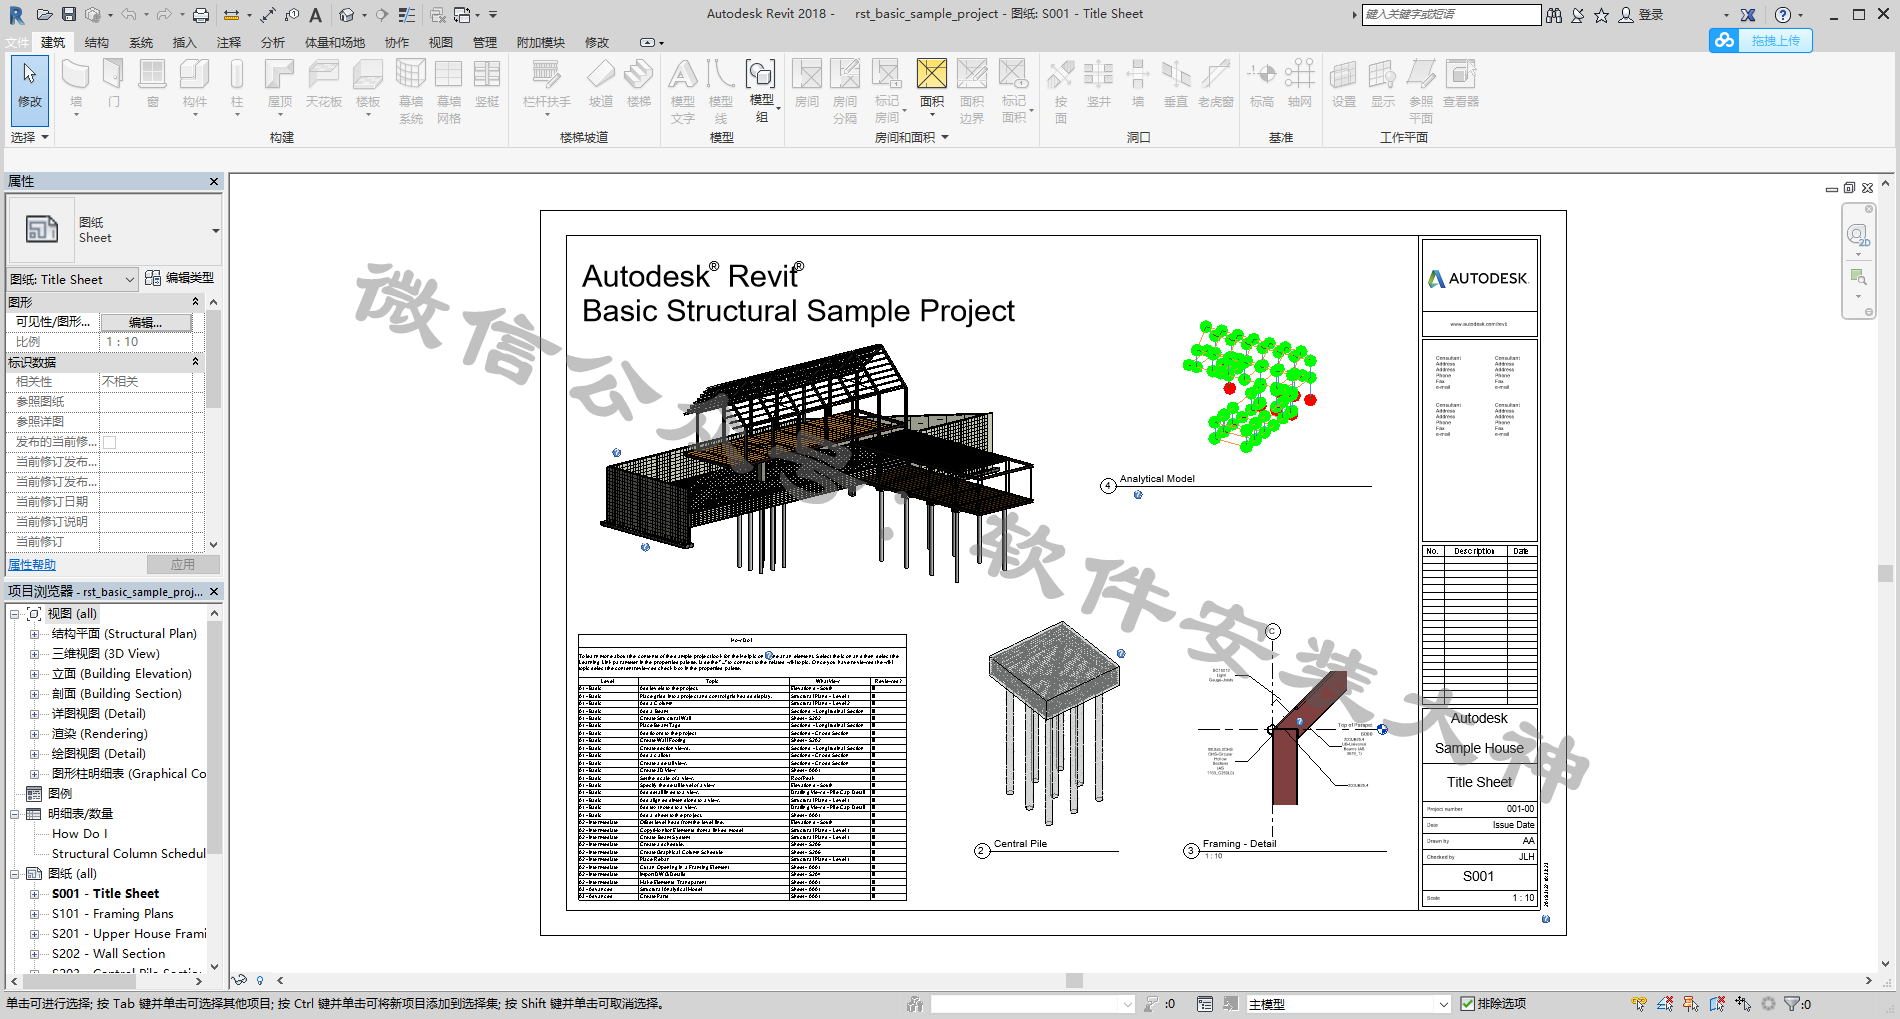Screen dimensions: 1900x1019
Task: Open the 视图 ribbon tab
Action: [441, 42]
